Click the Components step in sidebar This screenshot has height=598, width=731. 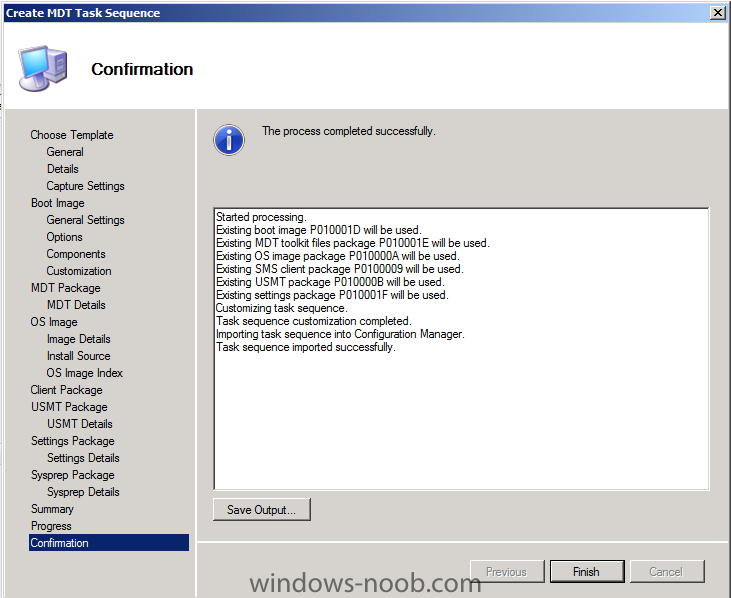(x=76, y=254)
